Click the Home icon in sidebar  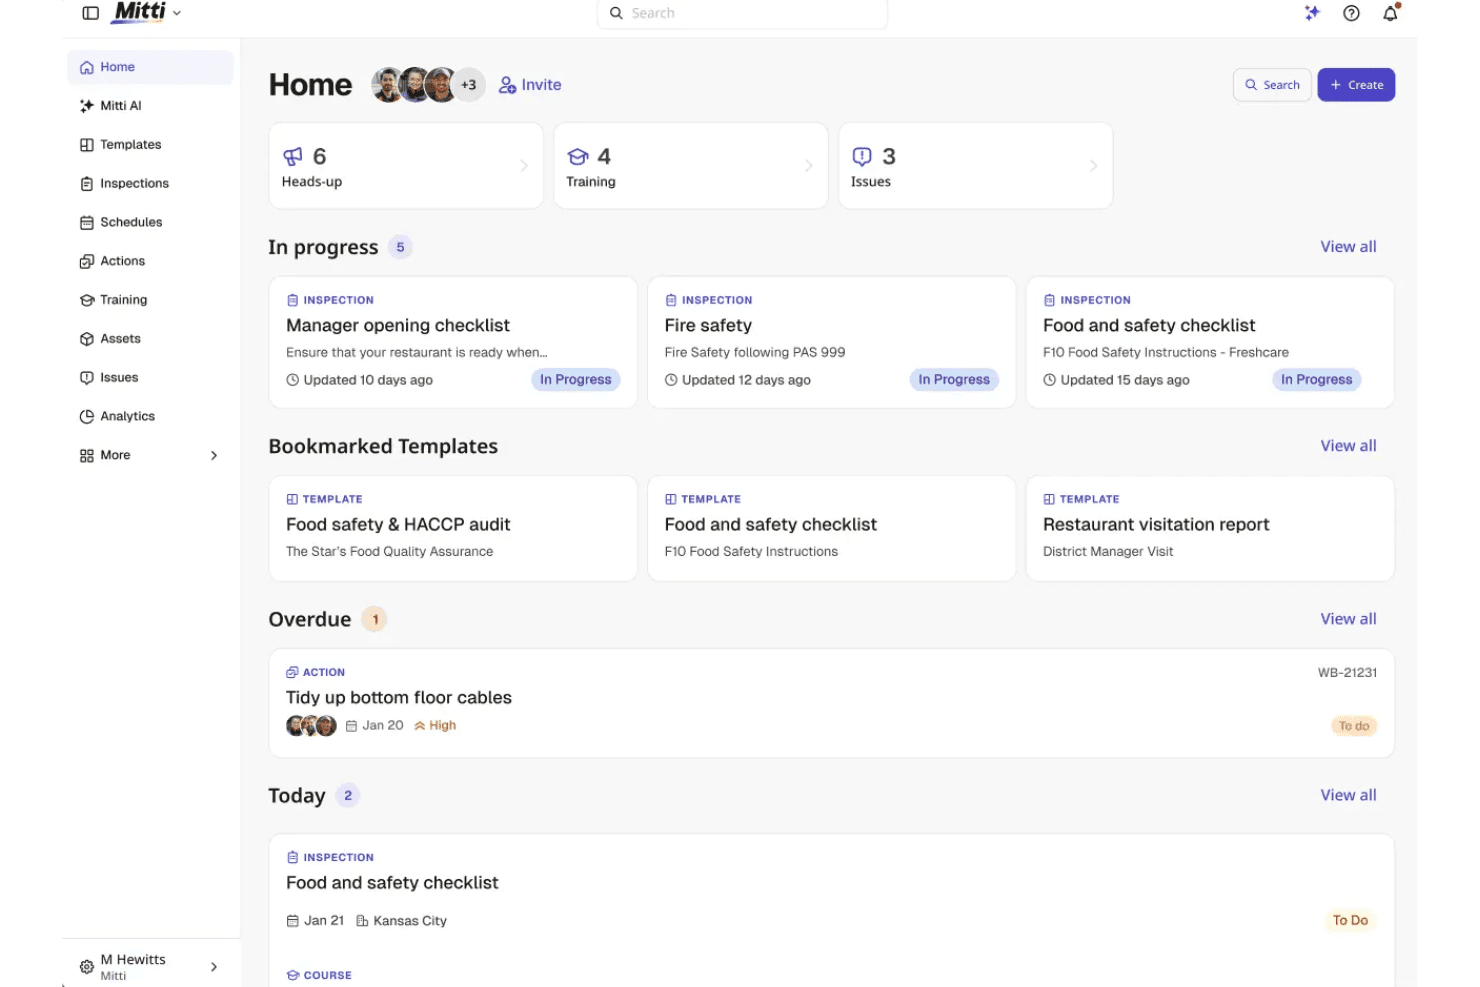click(87, 67)
